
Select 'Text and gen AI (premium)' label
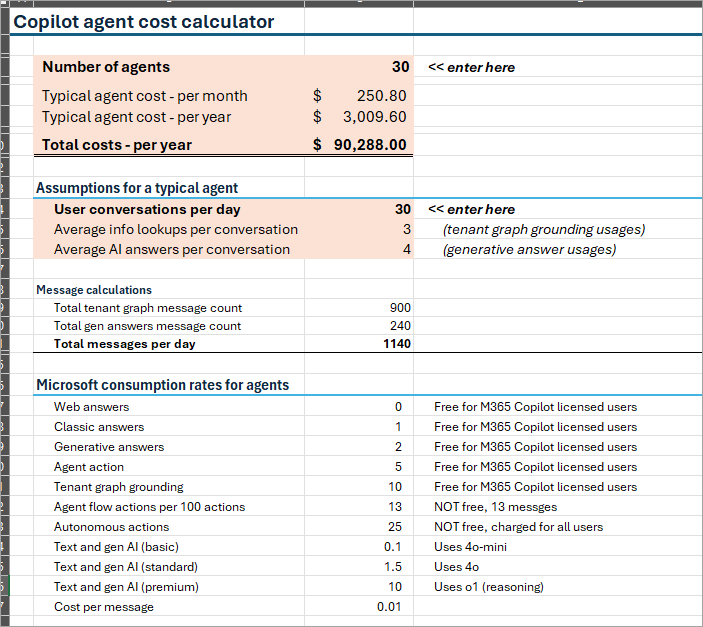[x=126, y=587]
